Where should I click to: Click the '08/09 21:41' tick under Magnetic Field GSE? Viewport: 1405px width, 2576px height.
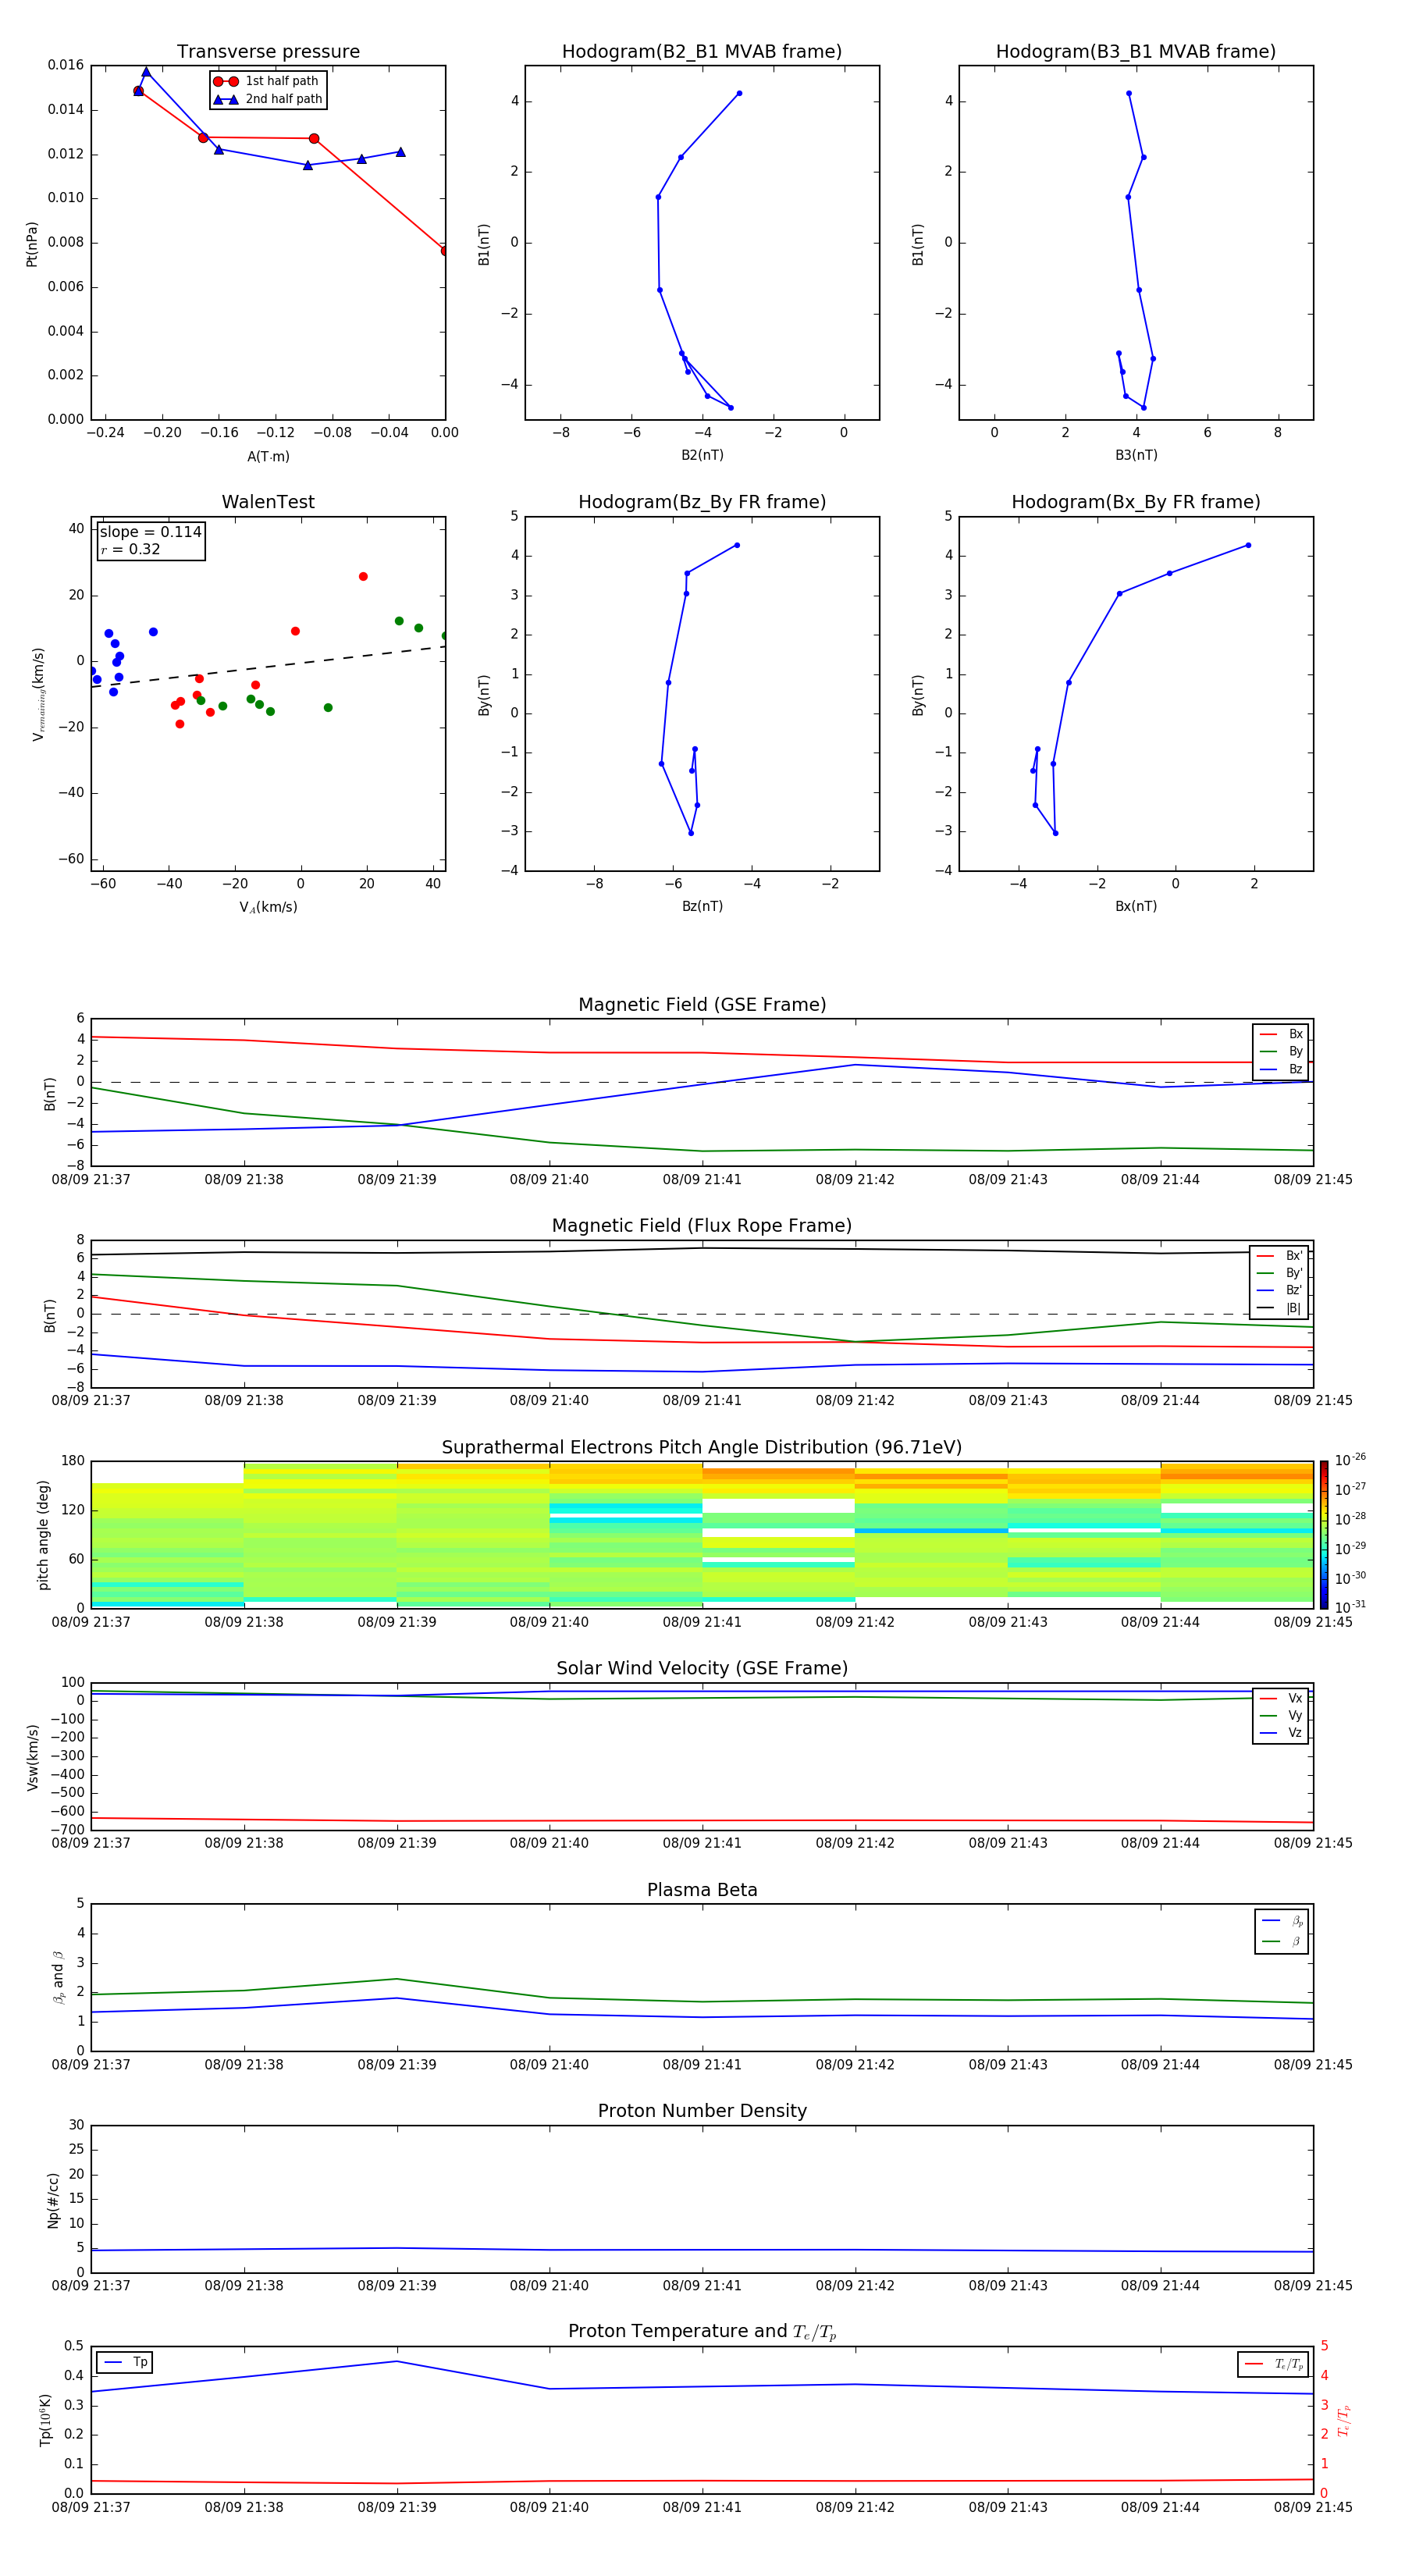[x=702, y=1179]
